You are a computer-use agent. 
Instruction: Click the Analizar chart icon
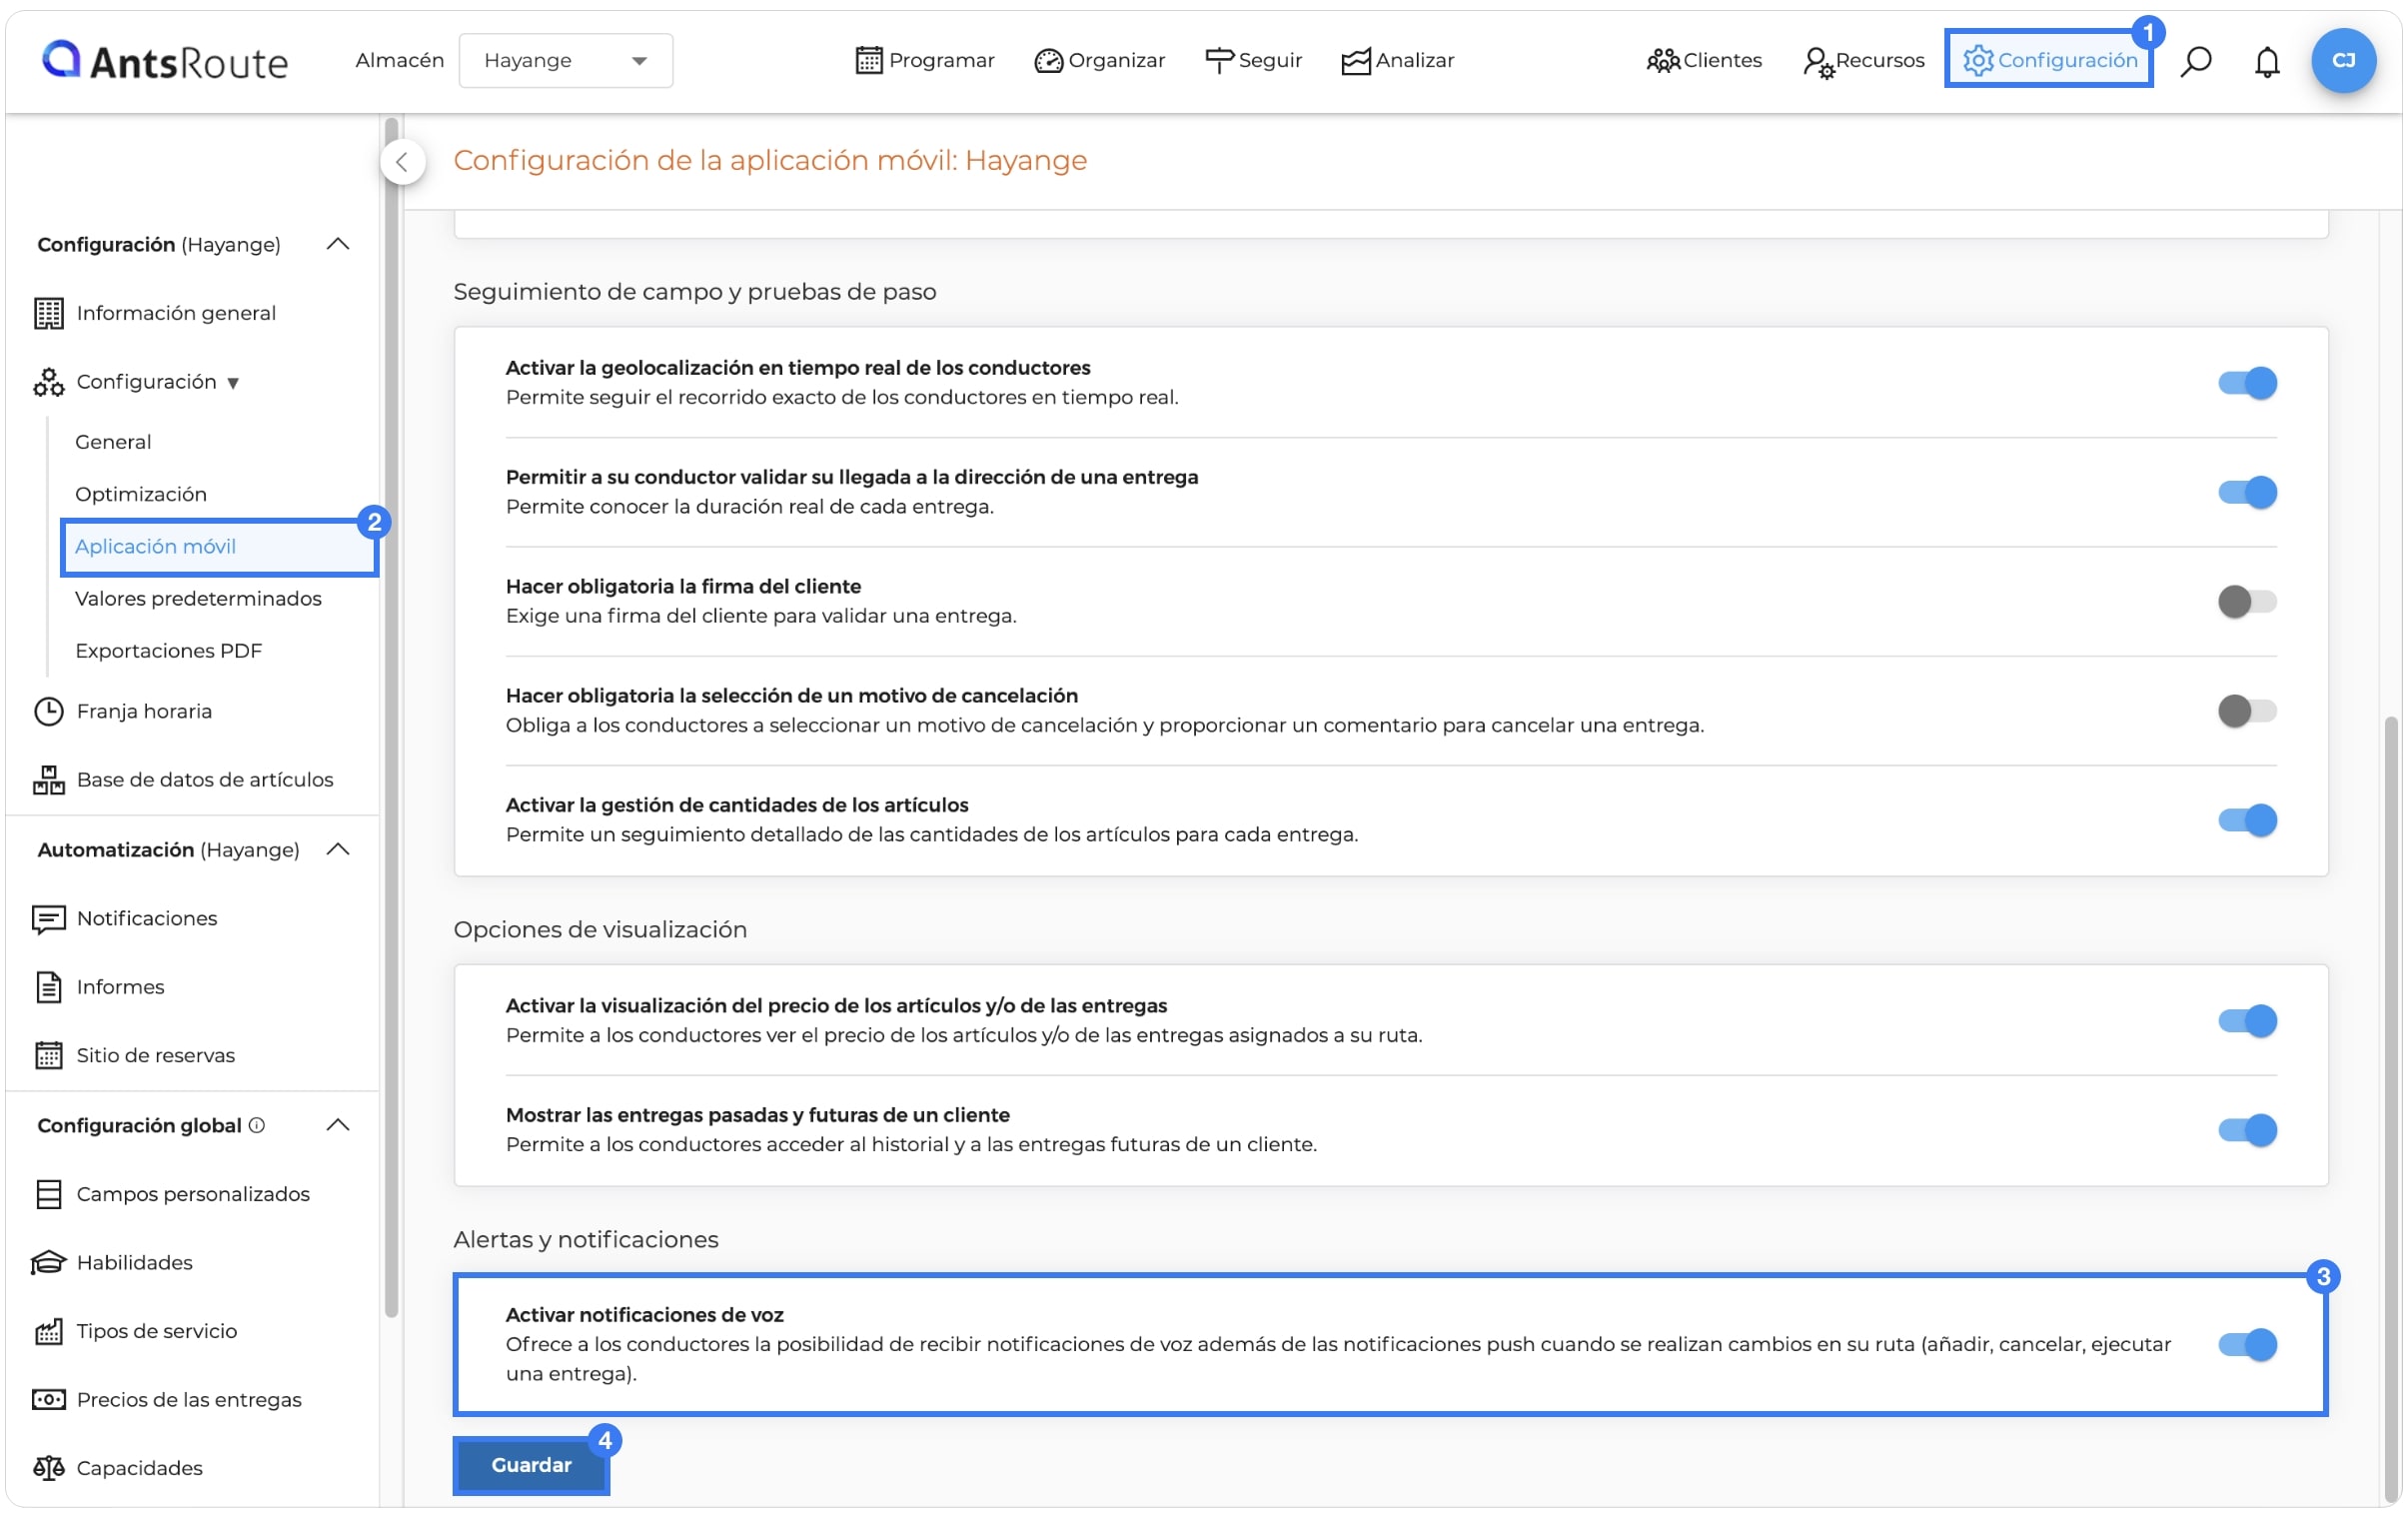1355,61
